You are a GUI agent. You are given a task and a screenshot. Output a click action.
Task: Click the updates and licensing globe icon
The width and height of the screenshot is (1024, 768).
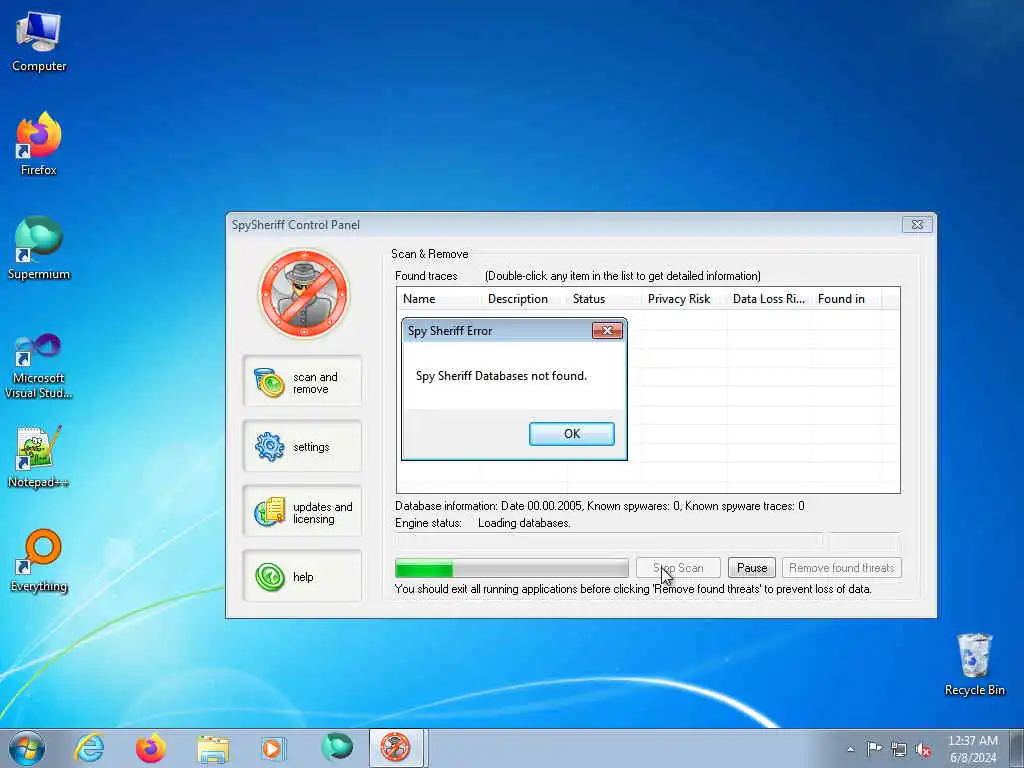[270, 512]
